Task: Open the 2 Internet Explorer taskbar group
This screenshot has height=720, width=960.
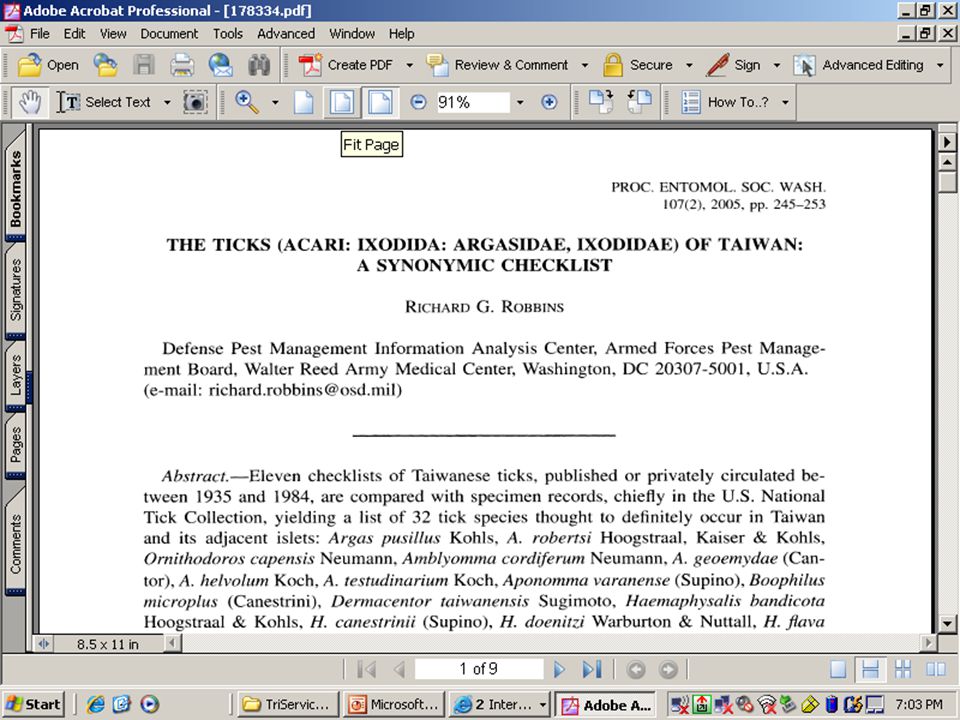Action: [x=499, y=705]
